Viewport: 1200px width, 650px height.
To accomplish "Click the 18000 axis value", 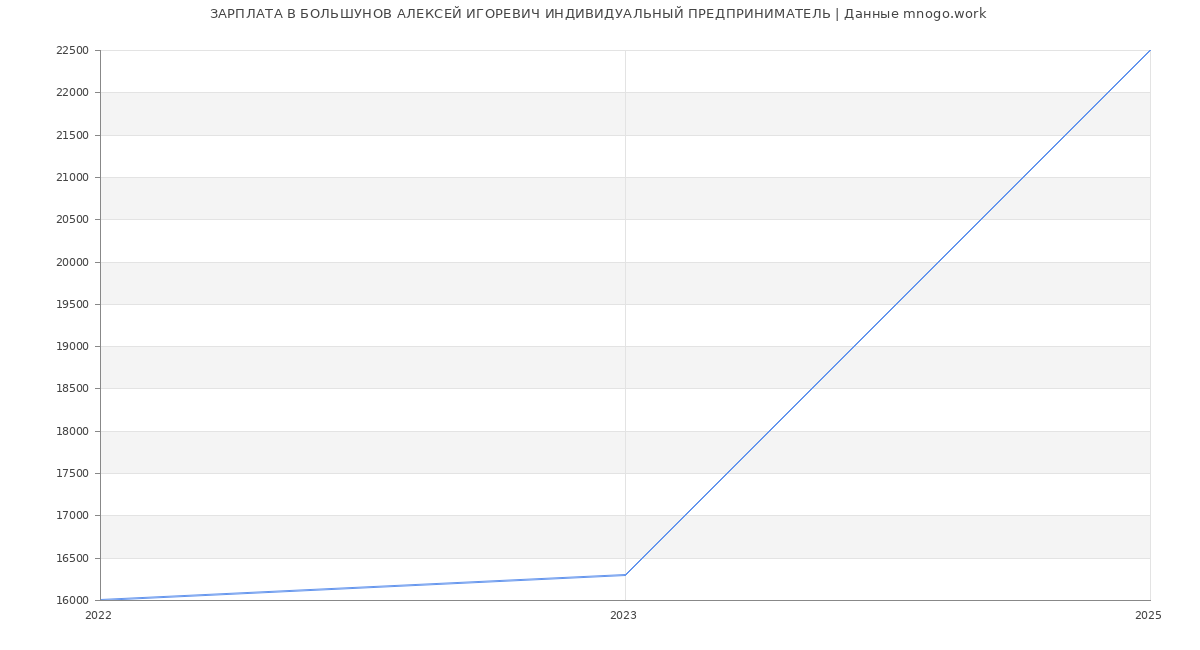I will pos(73,431).
